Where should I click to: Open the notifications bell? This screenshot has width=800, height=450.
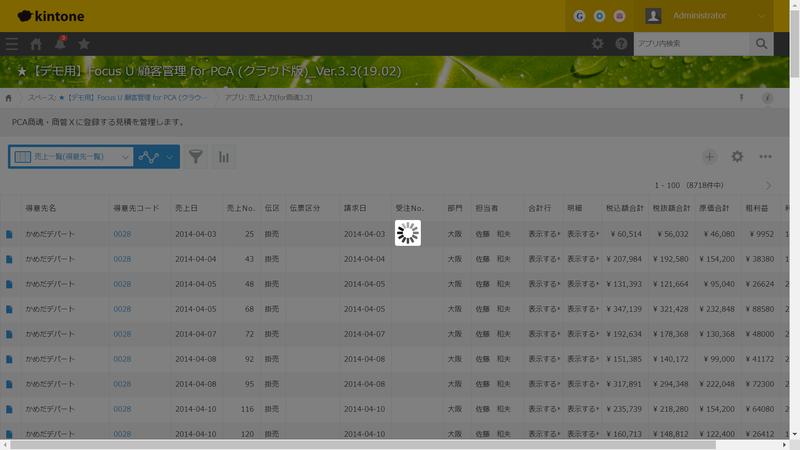click(x=60, y=43)
